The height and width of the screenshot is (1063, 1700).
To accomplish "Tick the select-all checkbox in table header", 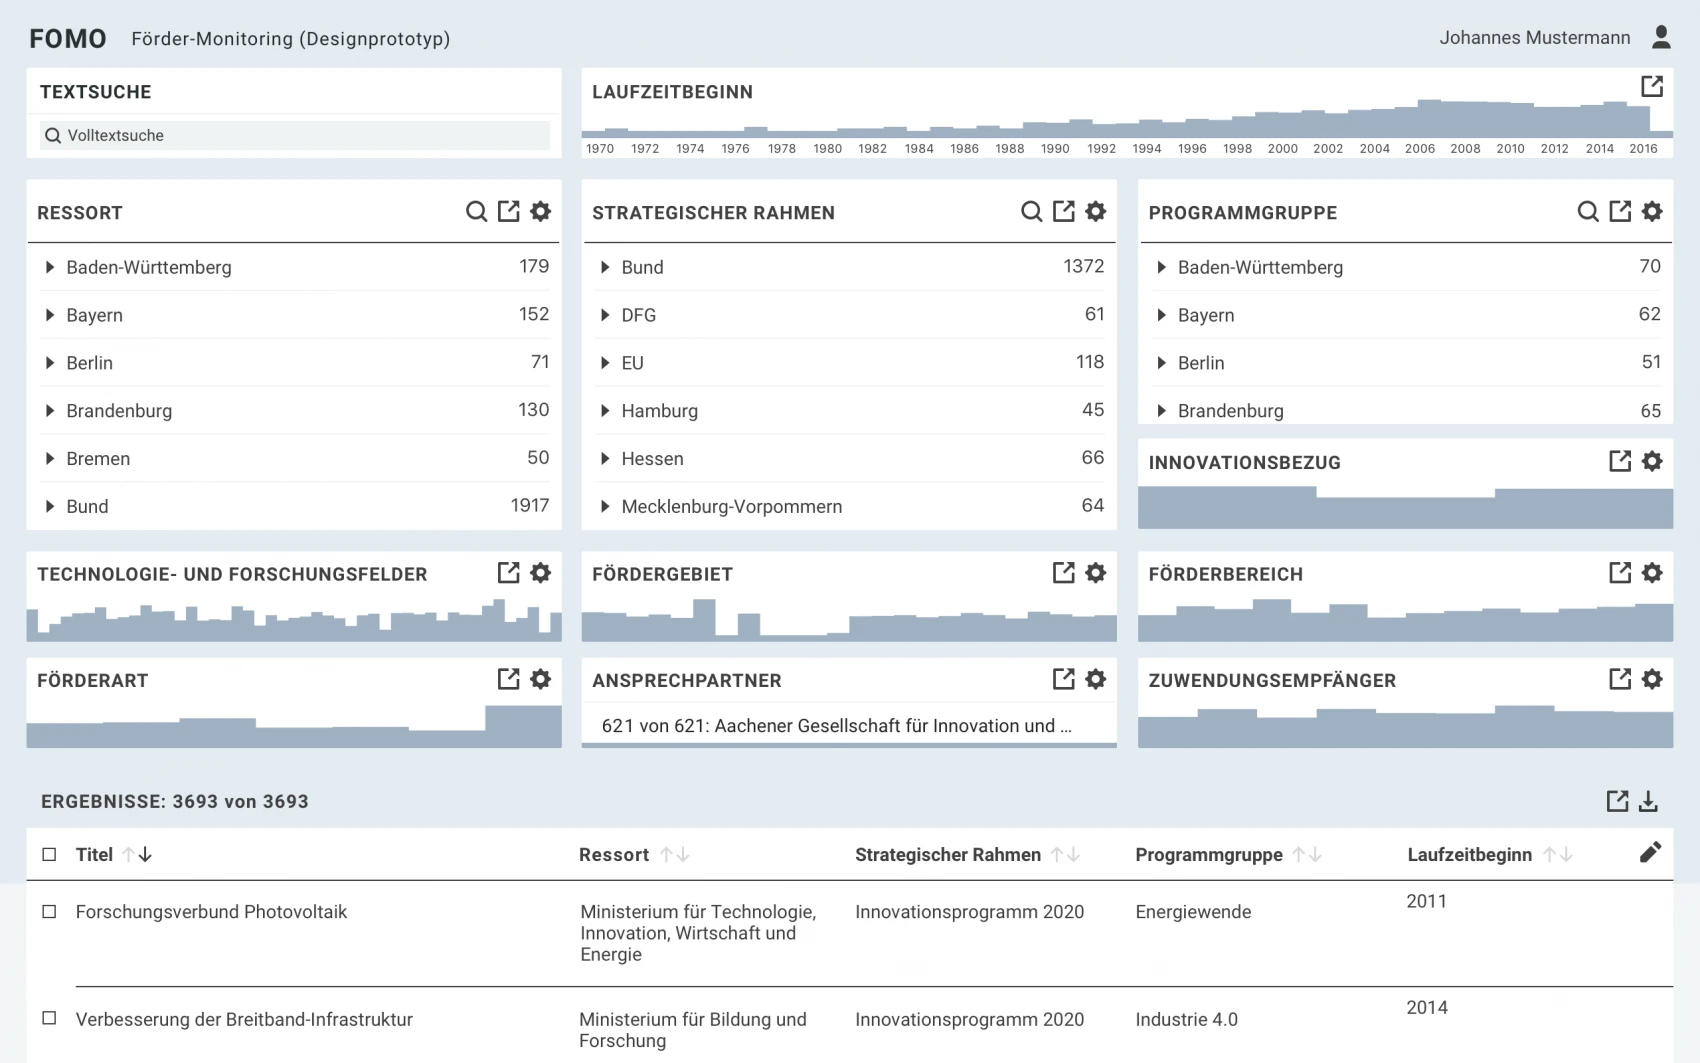I will click(49, 854).
